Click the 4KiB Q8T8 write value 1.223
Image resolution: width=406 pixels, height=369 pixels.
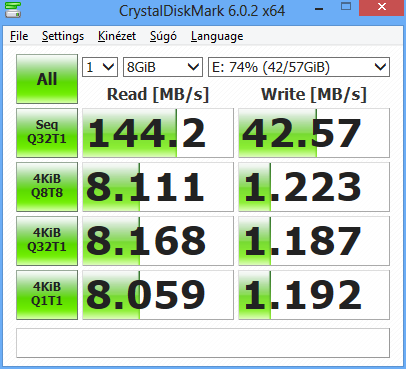pos(314,187)
